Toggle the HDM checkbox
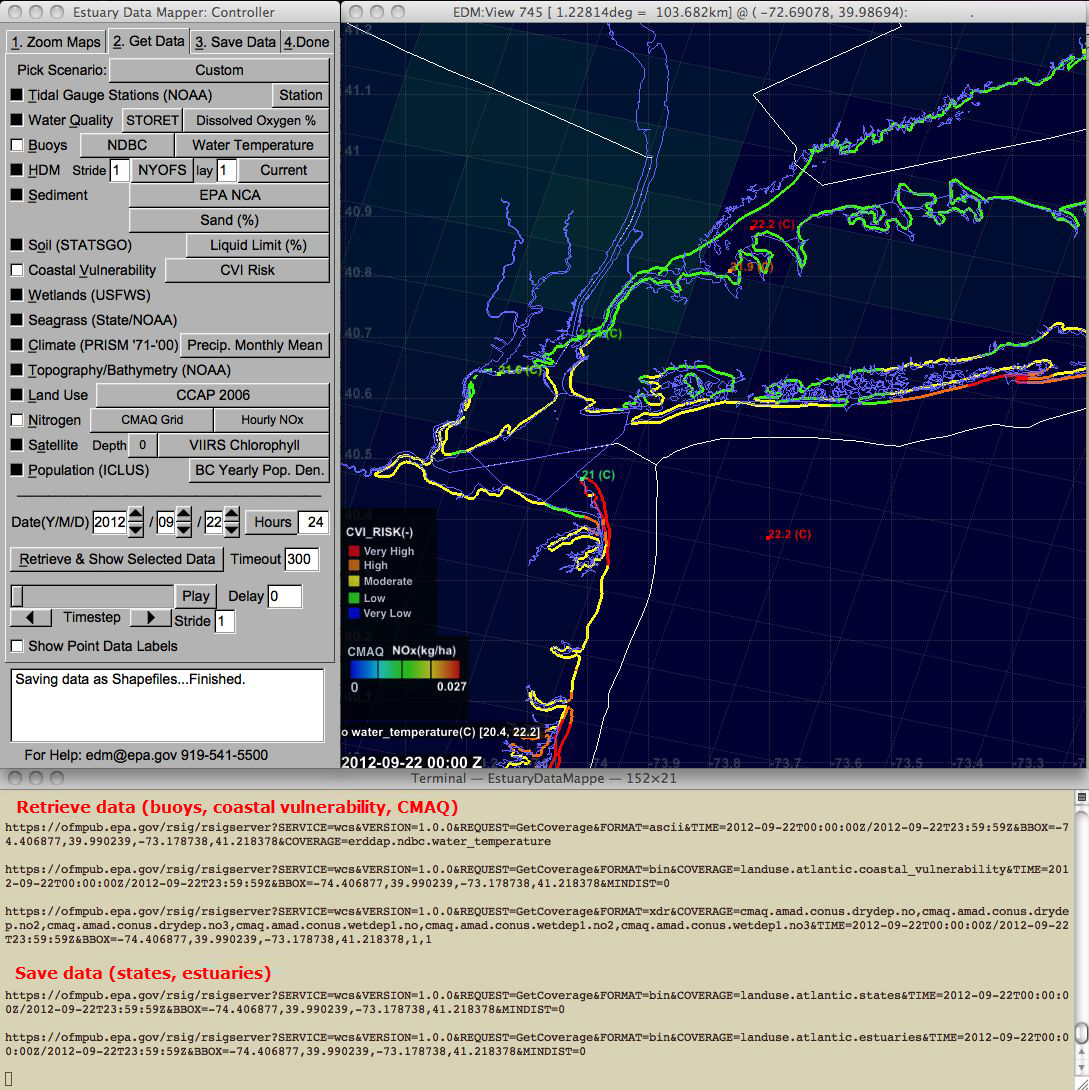This screenshot has width=1089, height=1090. pos(17,170)
